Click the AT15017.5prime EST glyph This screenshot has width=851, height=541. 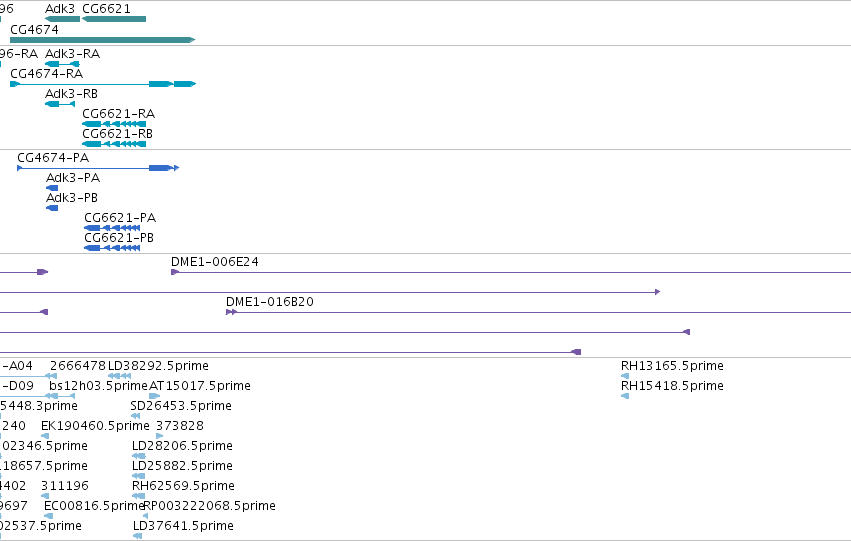click(x=154, y=396)
